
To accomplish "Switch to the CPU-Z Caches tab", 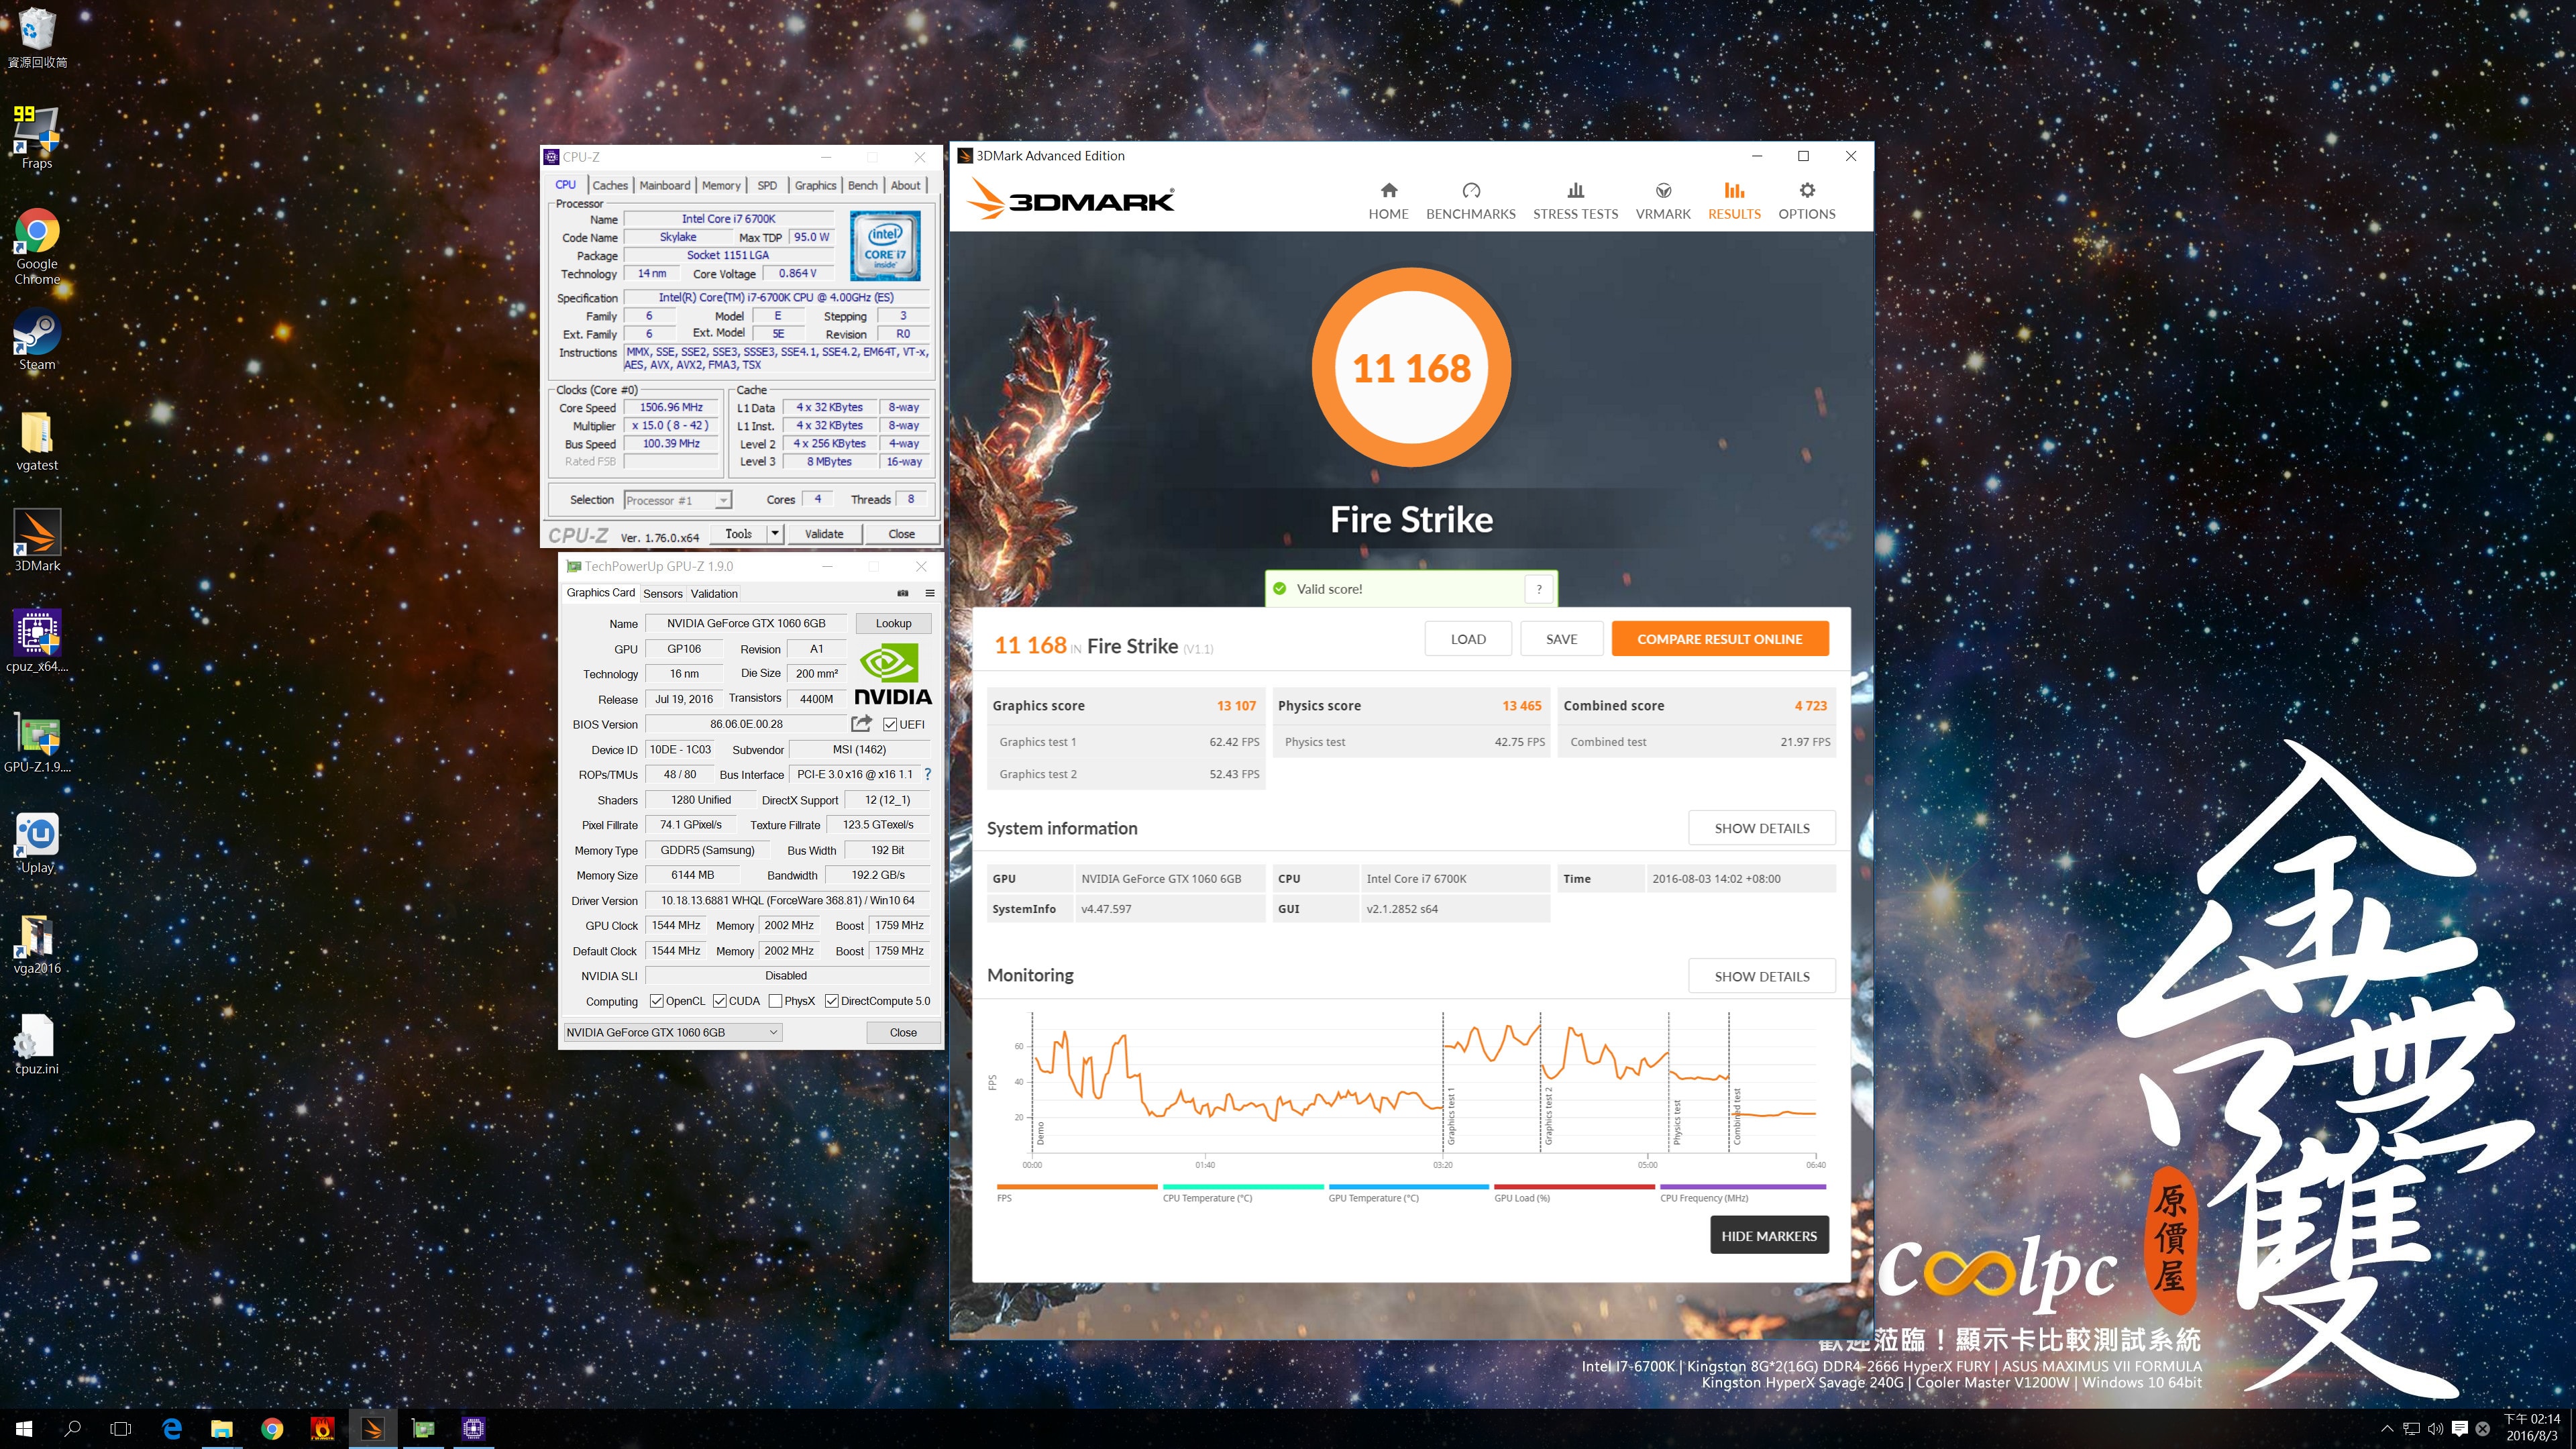I will (610, 185).
